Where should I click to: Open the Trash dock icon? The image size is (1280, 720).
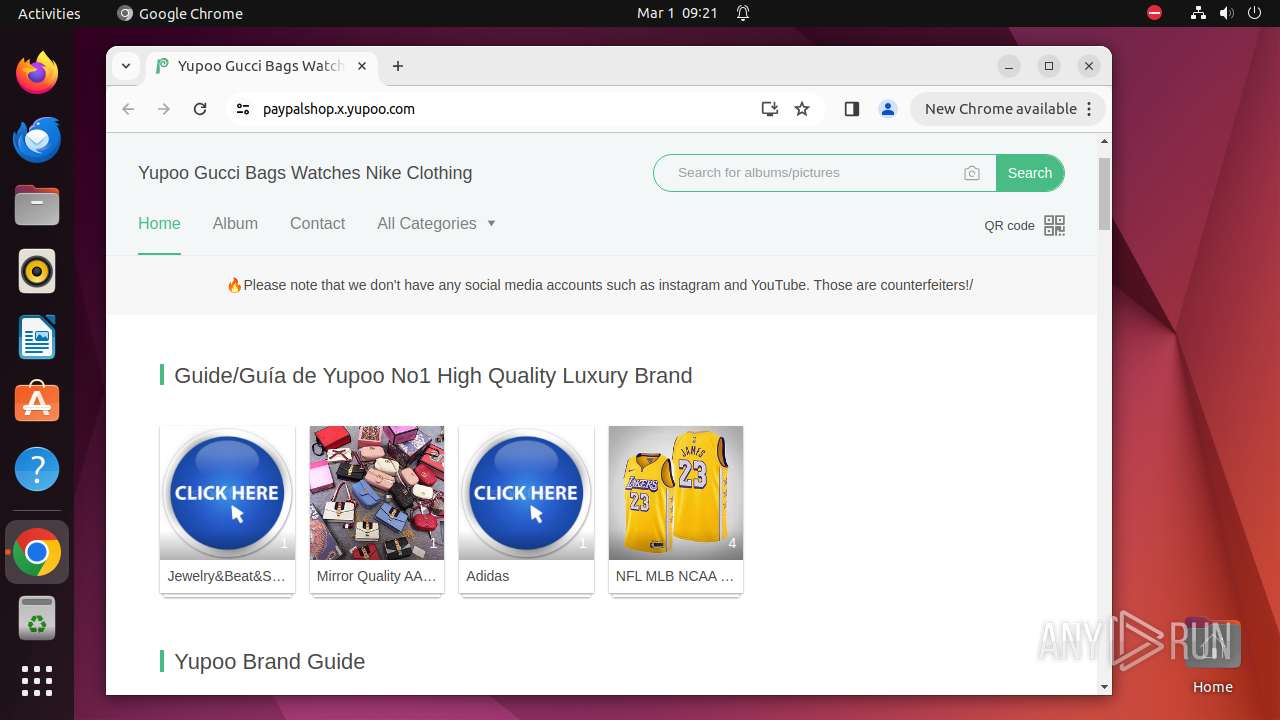click(37, 618)
